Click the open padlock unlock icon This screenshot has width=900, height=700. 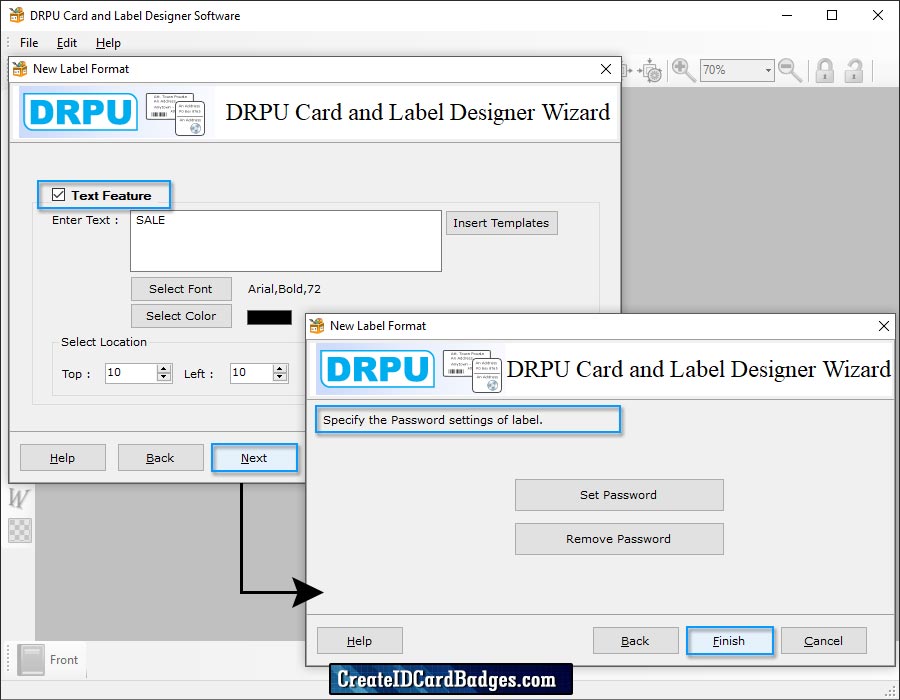(x=854, y=71)
